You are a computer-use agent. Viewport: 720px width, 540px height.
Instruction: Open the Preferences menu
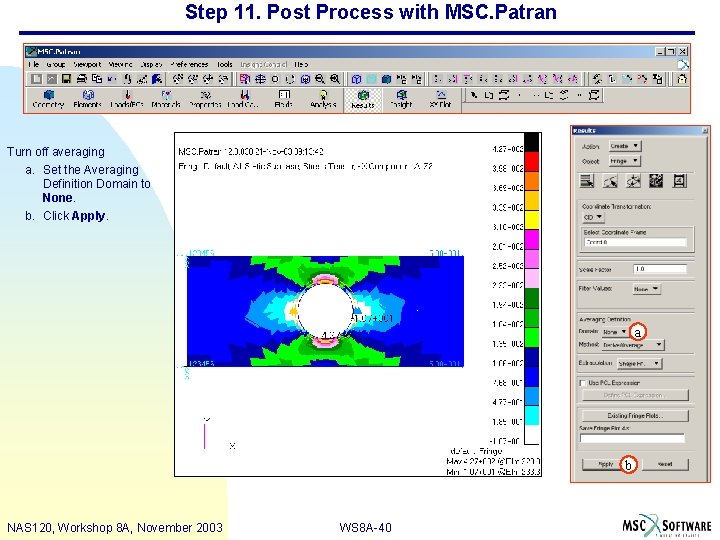coord(189,64)
